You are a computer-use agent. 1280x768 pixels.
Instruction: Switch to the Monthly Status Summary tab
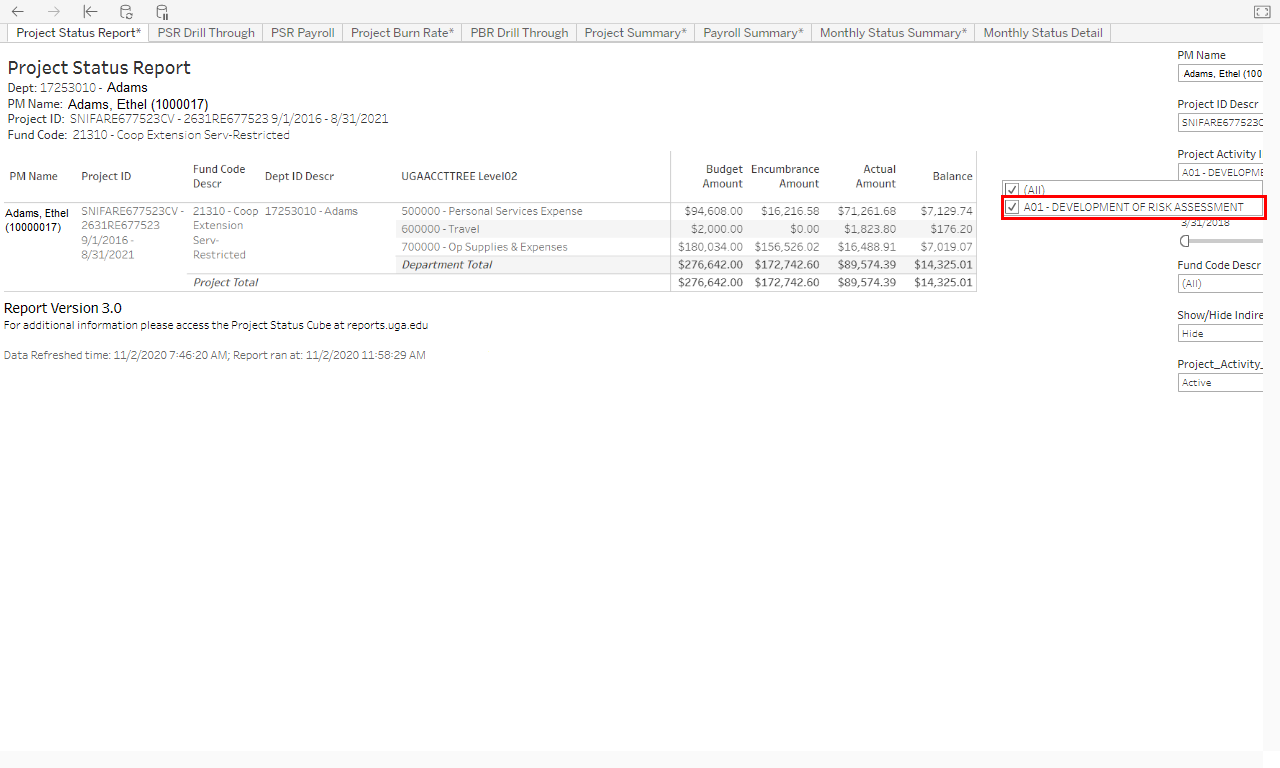point(893,33)
